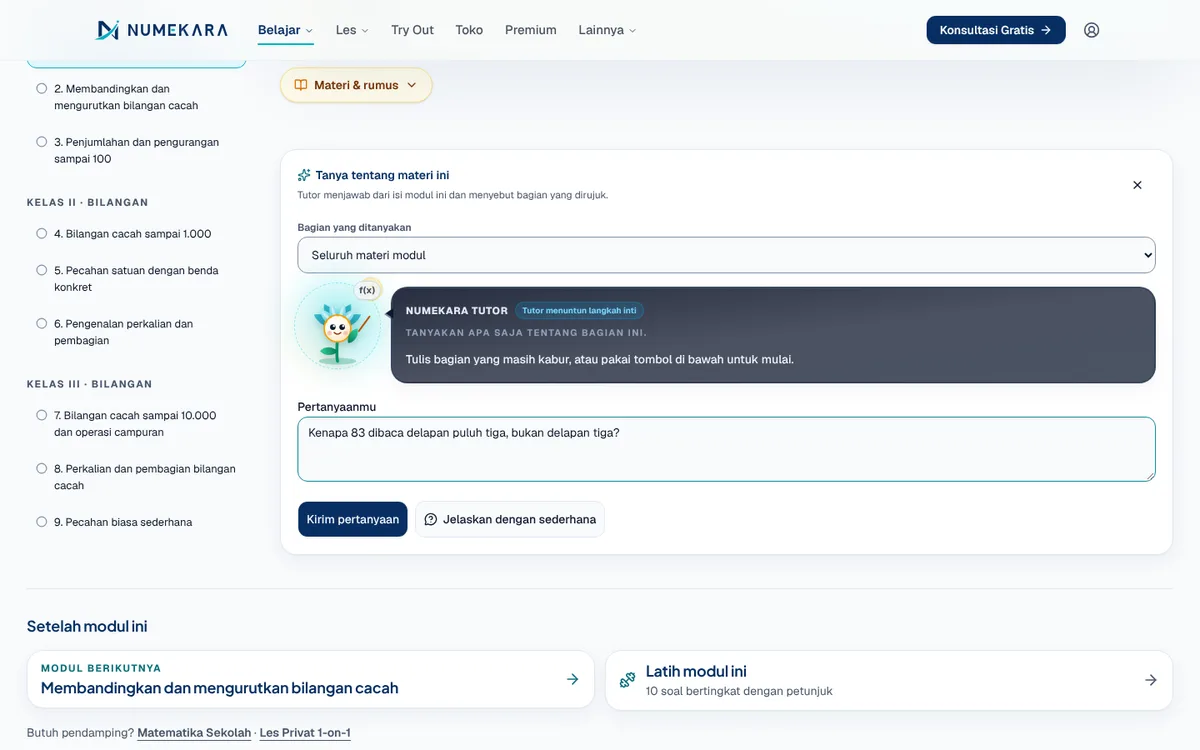Viewport: 1200px width, 750px height.
Task: Click the dumbbell icon on Latih modul ini
Action: pyautogui.click(x=628, y=680)
